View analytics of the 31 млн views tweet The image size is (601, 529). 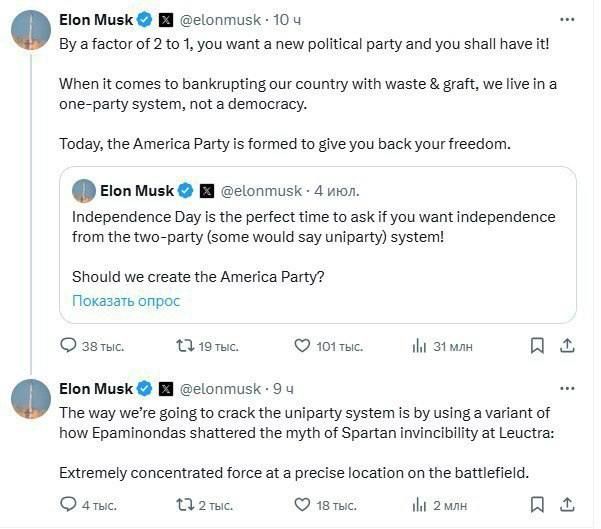[420, 346]
